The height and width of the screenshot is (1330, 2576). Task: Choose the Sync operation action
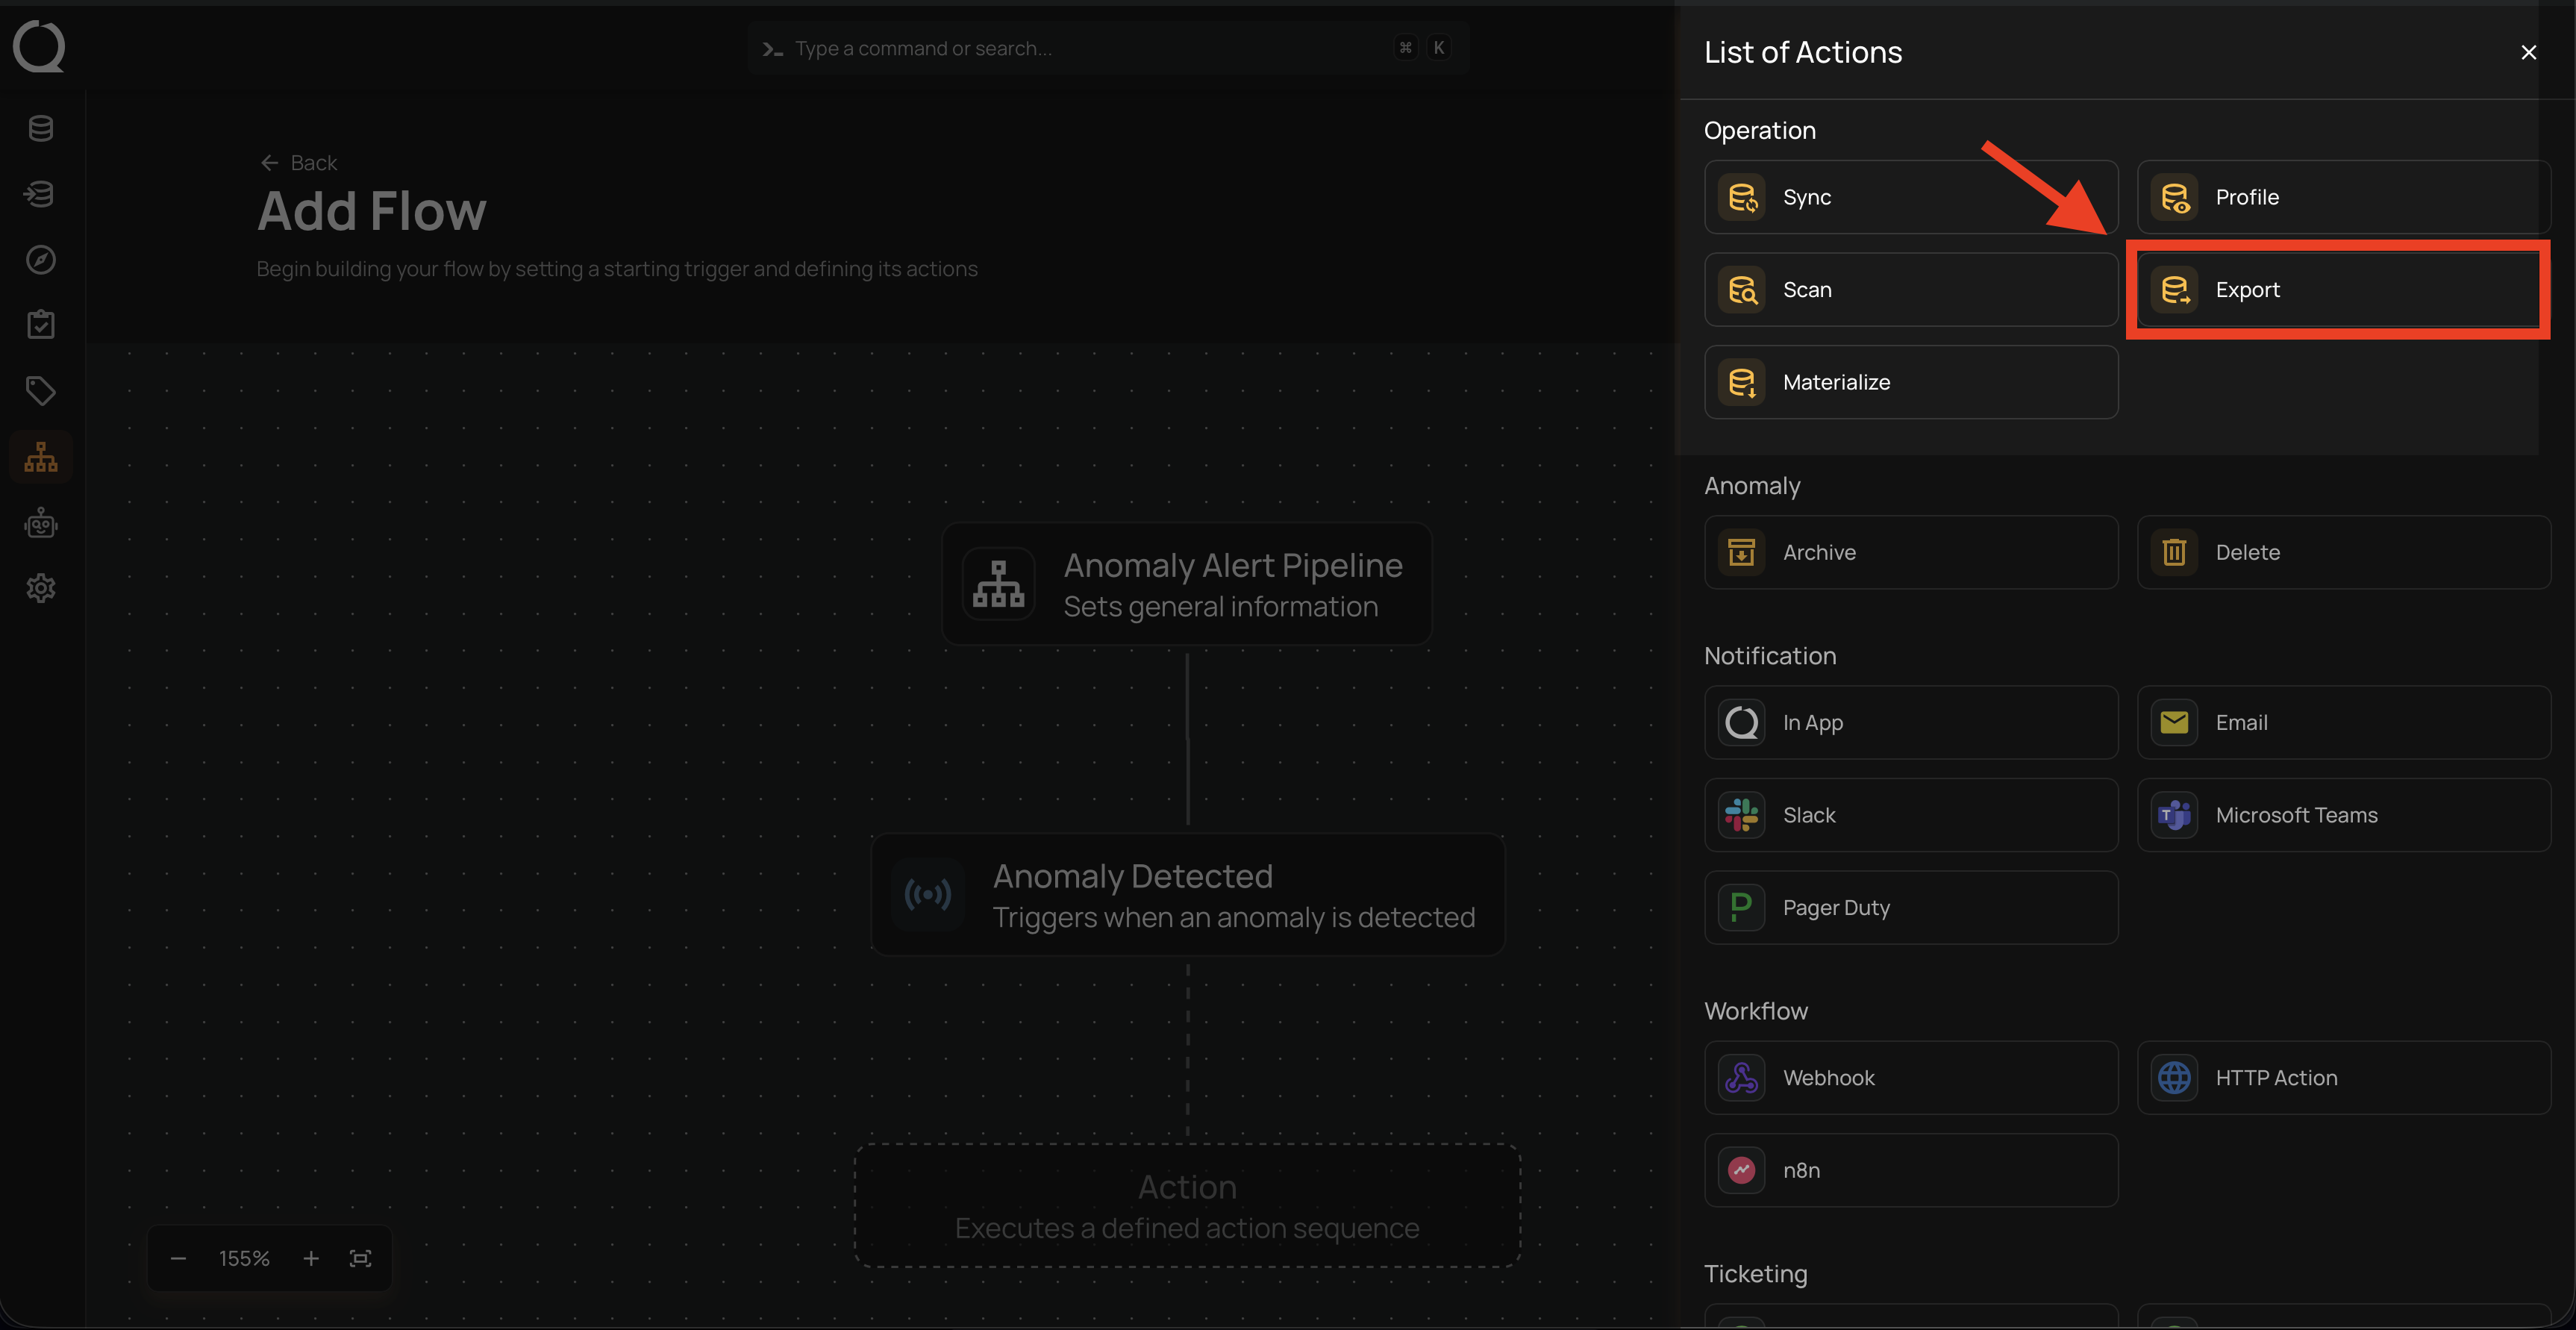click(x=1910, y=197)
